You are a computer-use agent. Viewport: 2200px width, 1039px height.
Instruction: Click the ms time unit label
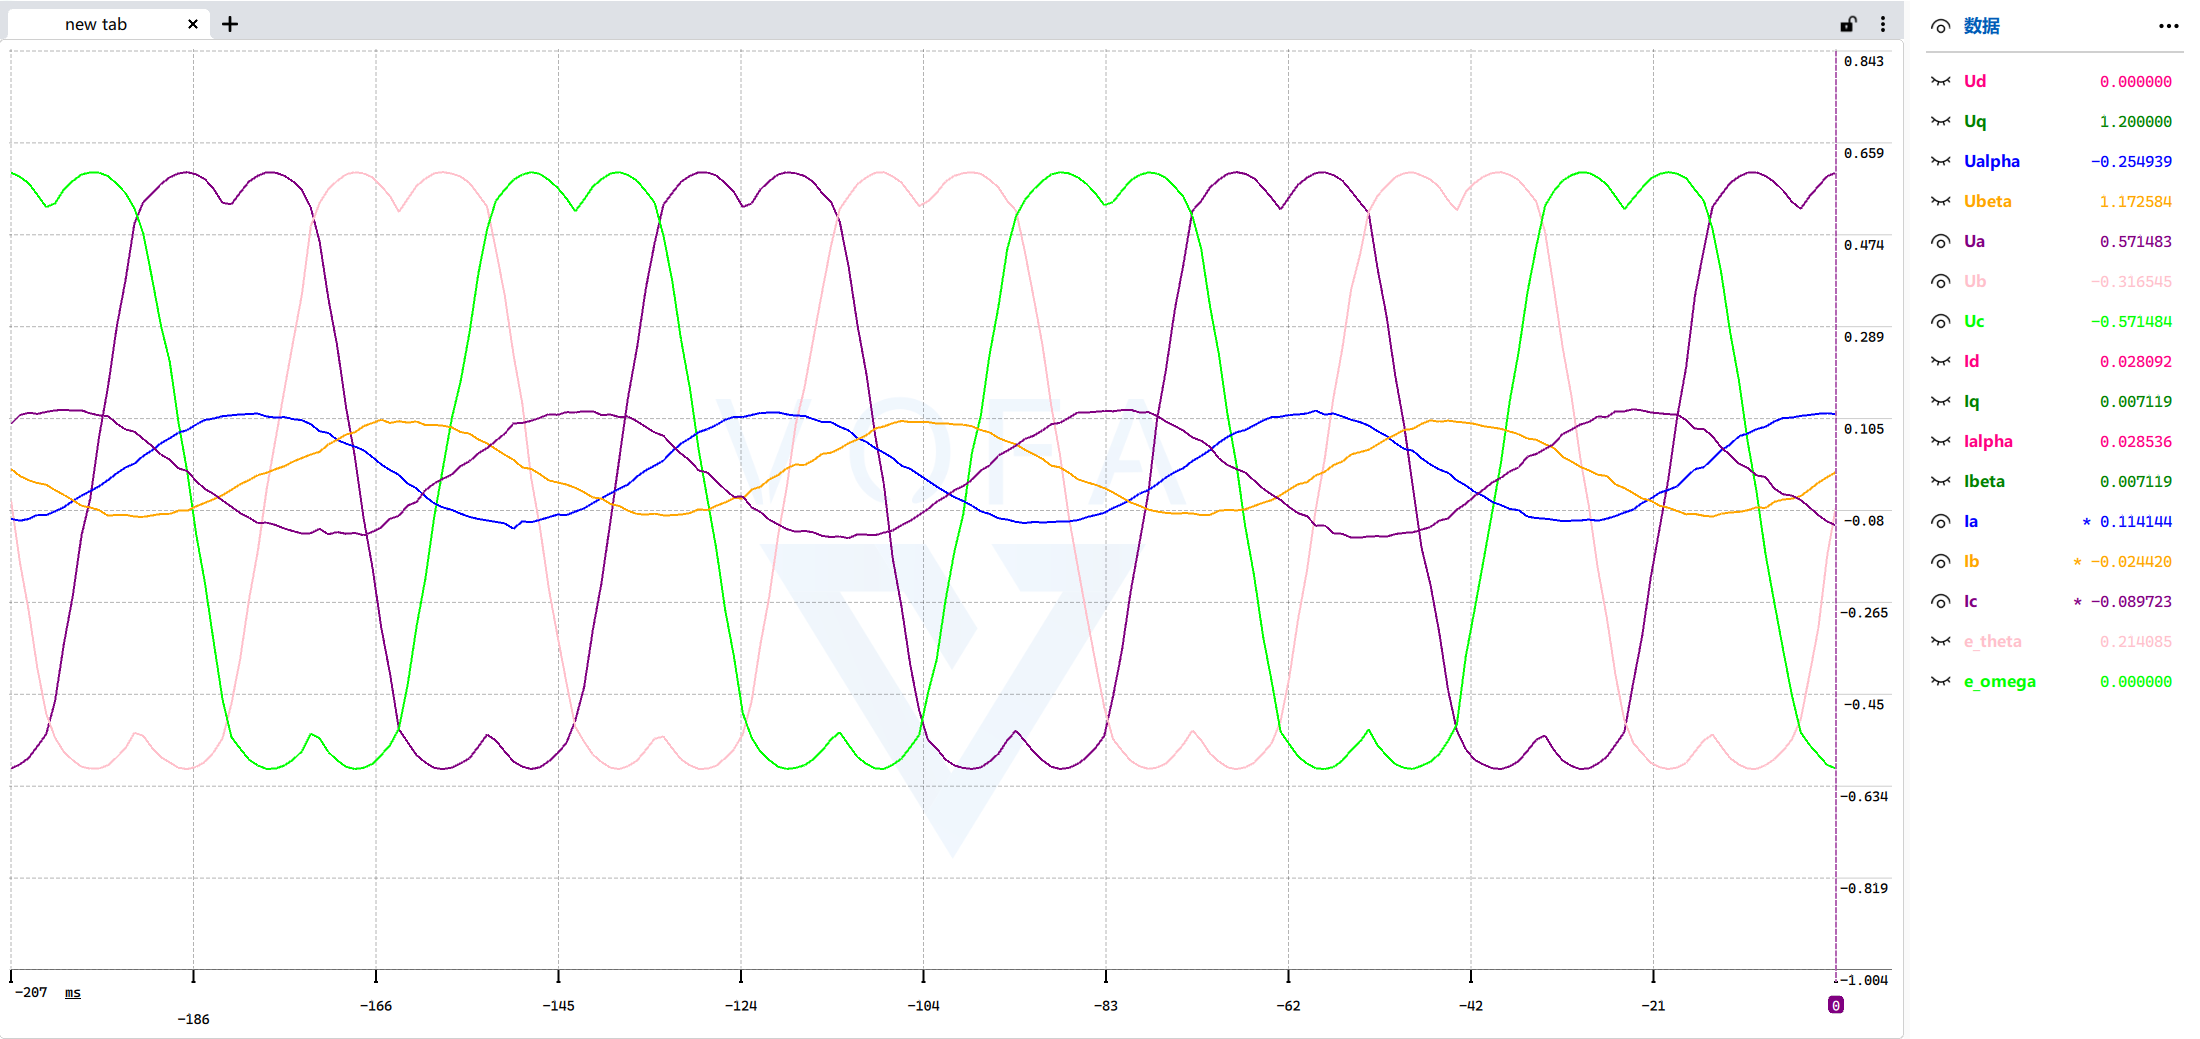73,993
